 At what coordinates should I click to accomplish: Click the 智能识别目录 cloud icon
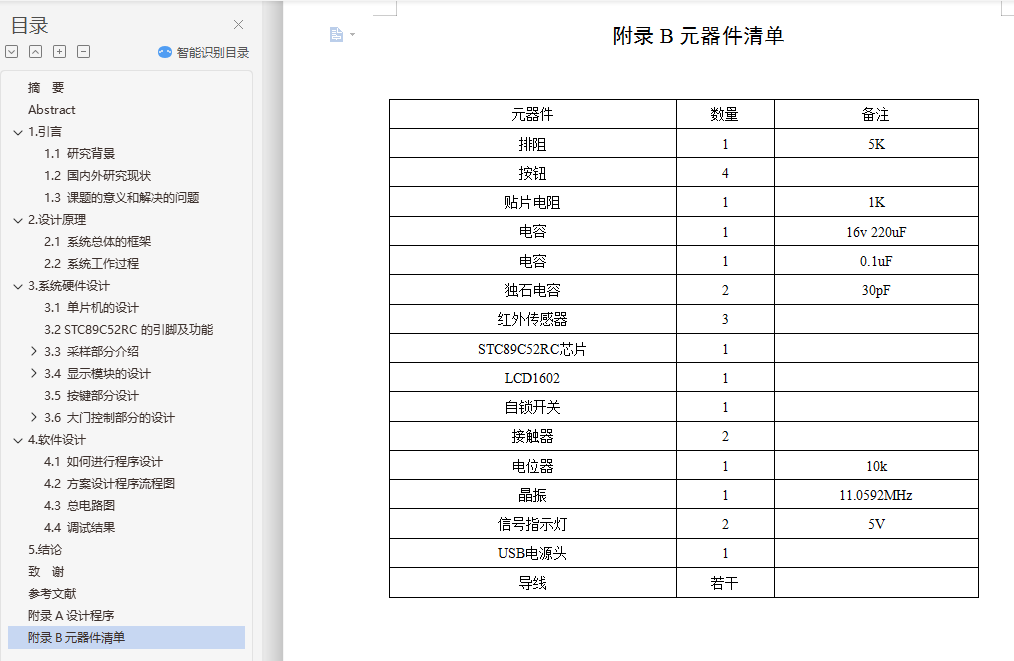tap(165, 52)
